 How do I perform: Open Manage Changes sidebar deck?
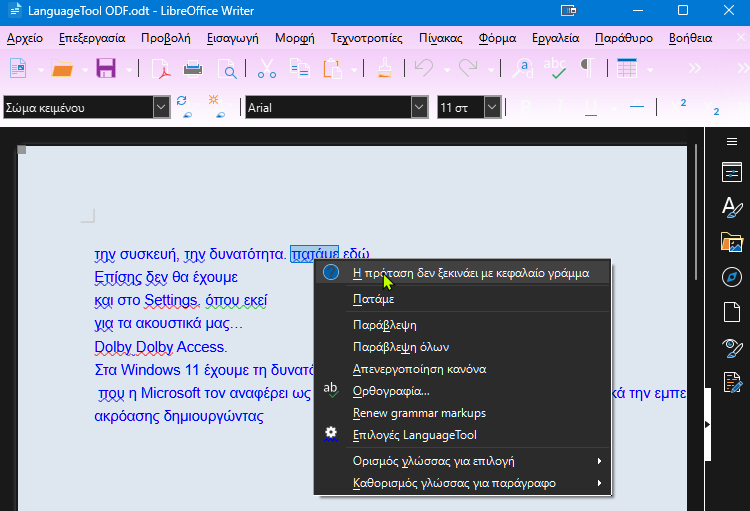[x=731, y=382]
